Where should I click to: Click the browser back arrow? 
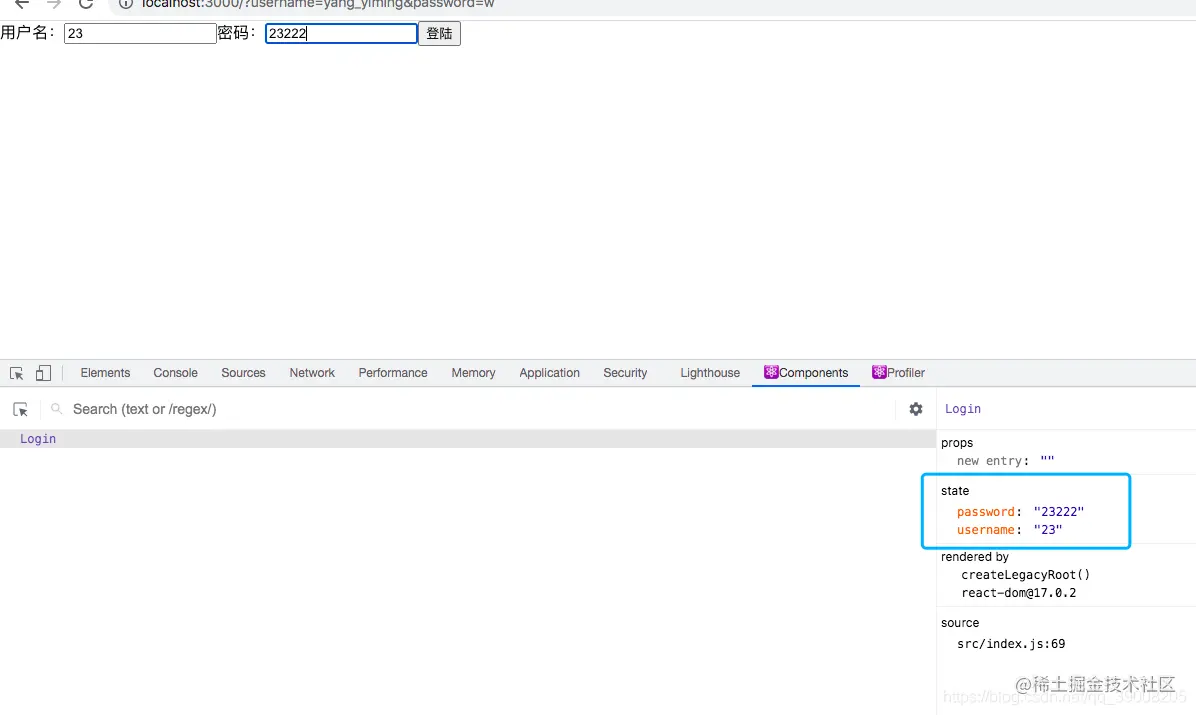[21, 4]
